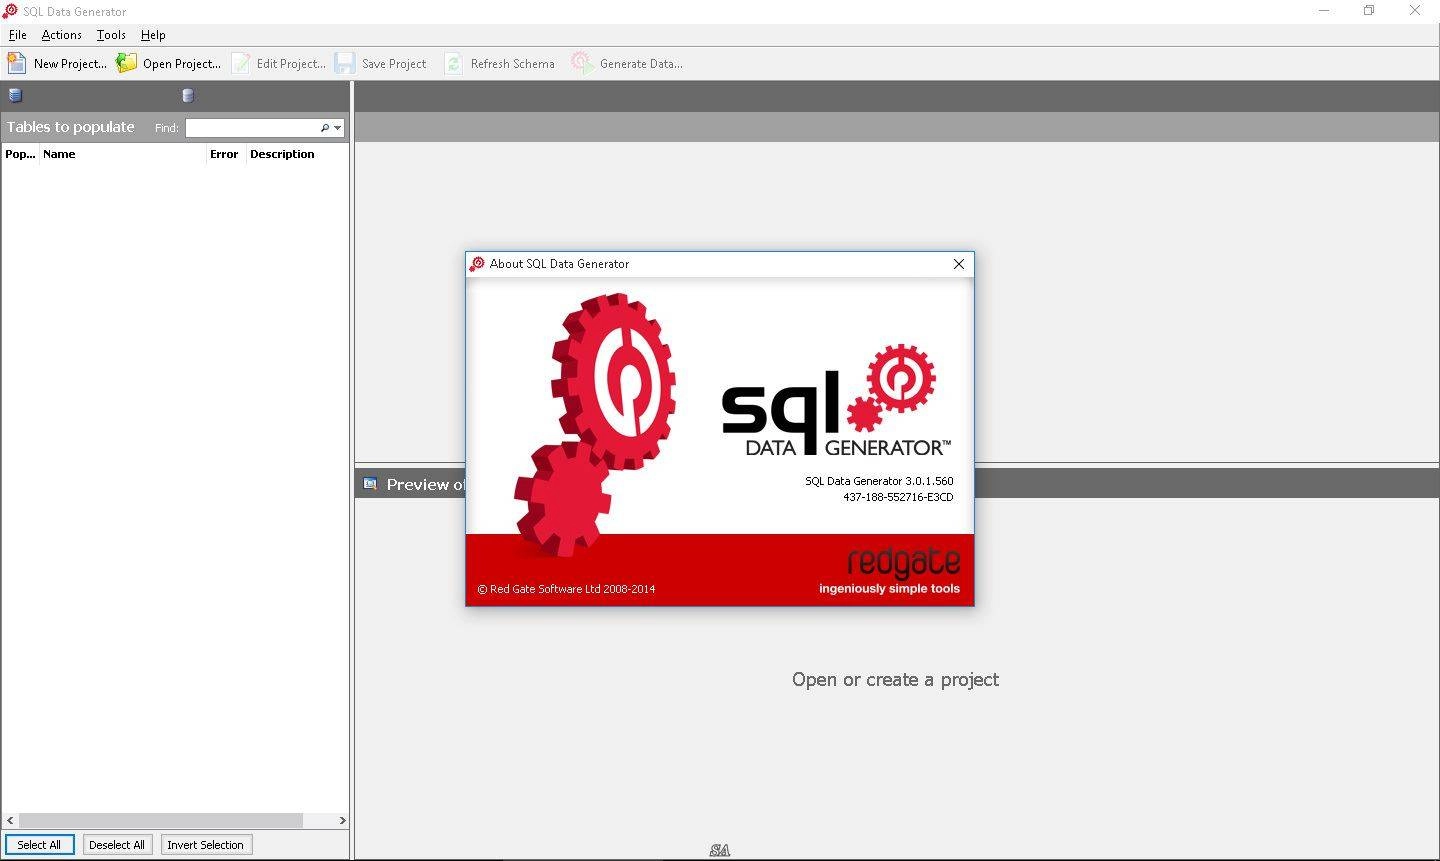Viewport: 1440px width, 861px height.
Task: Click the Find input field
Action: (251, 128)
